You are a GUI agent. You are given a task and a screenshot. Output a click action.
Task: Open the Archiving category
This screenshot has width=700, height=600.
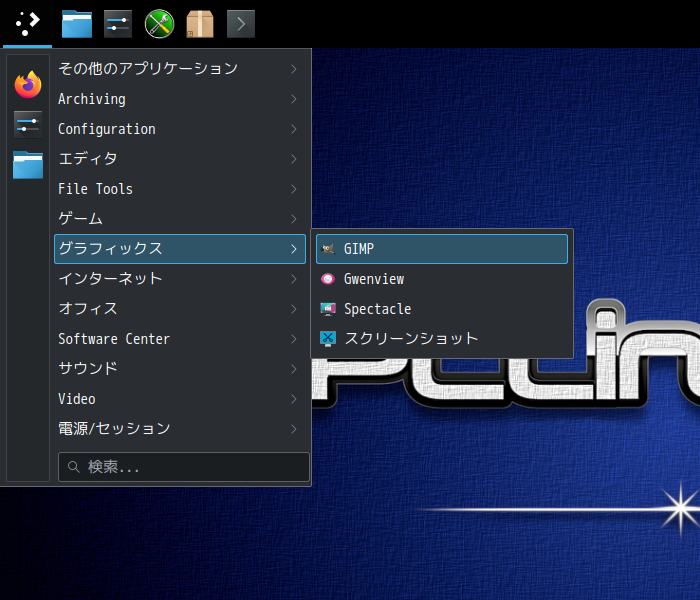click(x=180, y=99)
